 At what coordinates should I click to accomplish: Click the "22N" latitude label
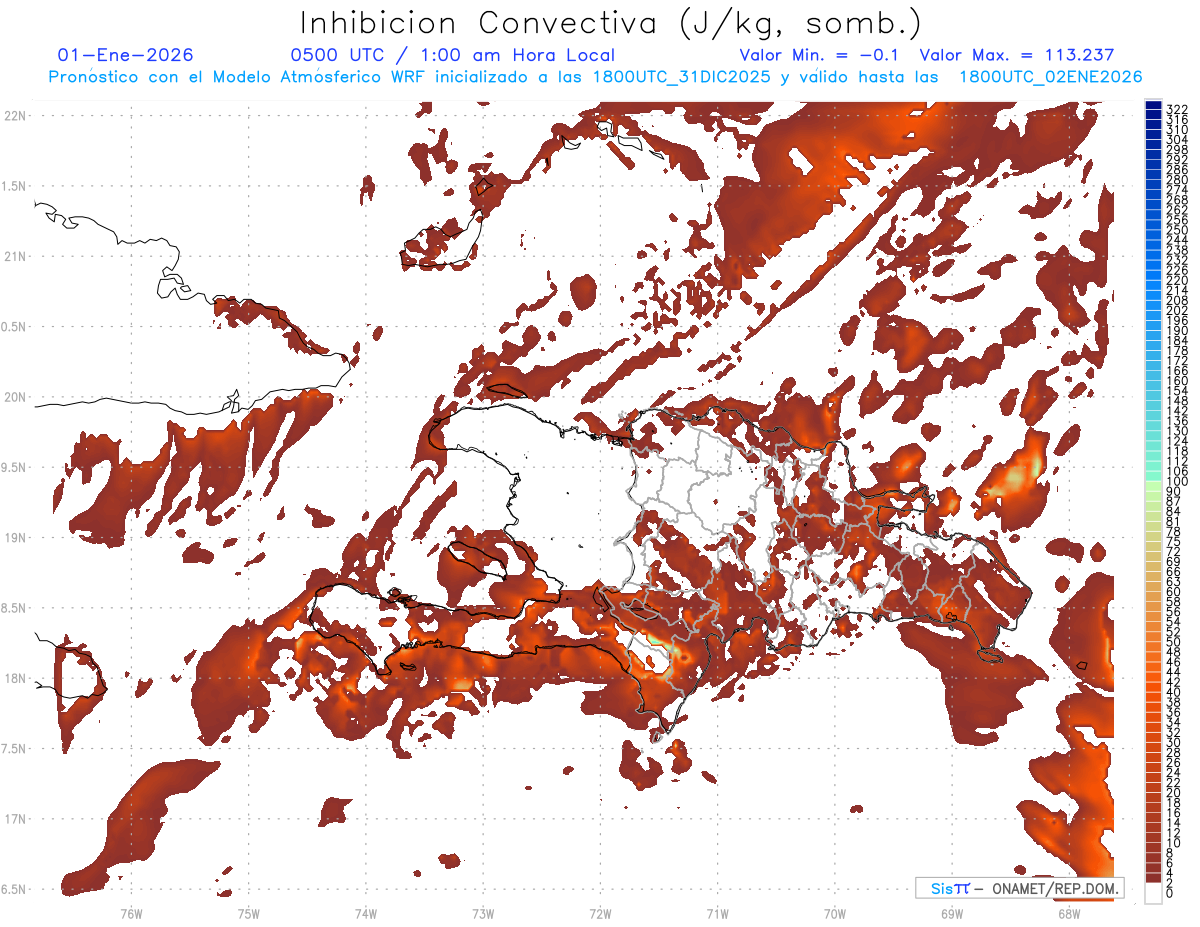click(15, 116)
